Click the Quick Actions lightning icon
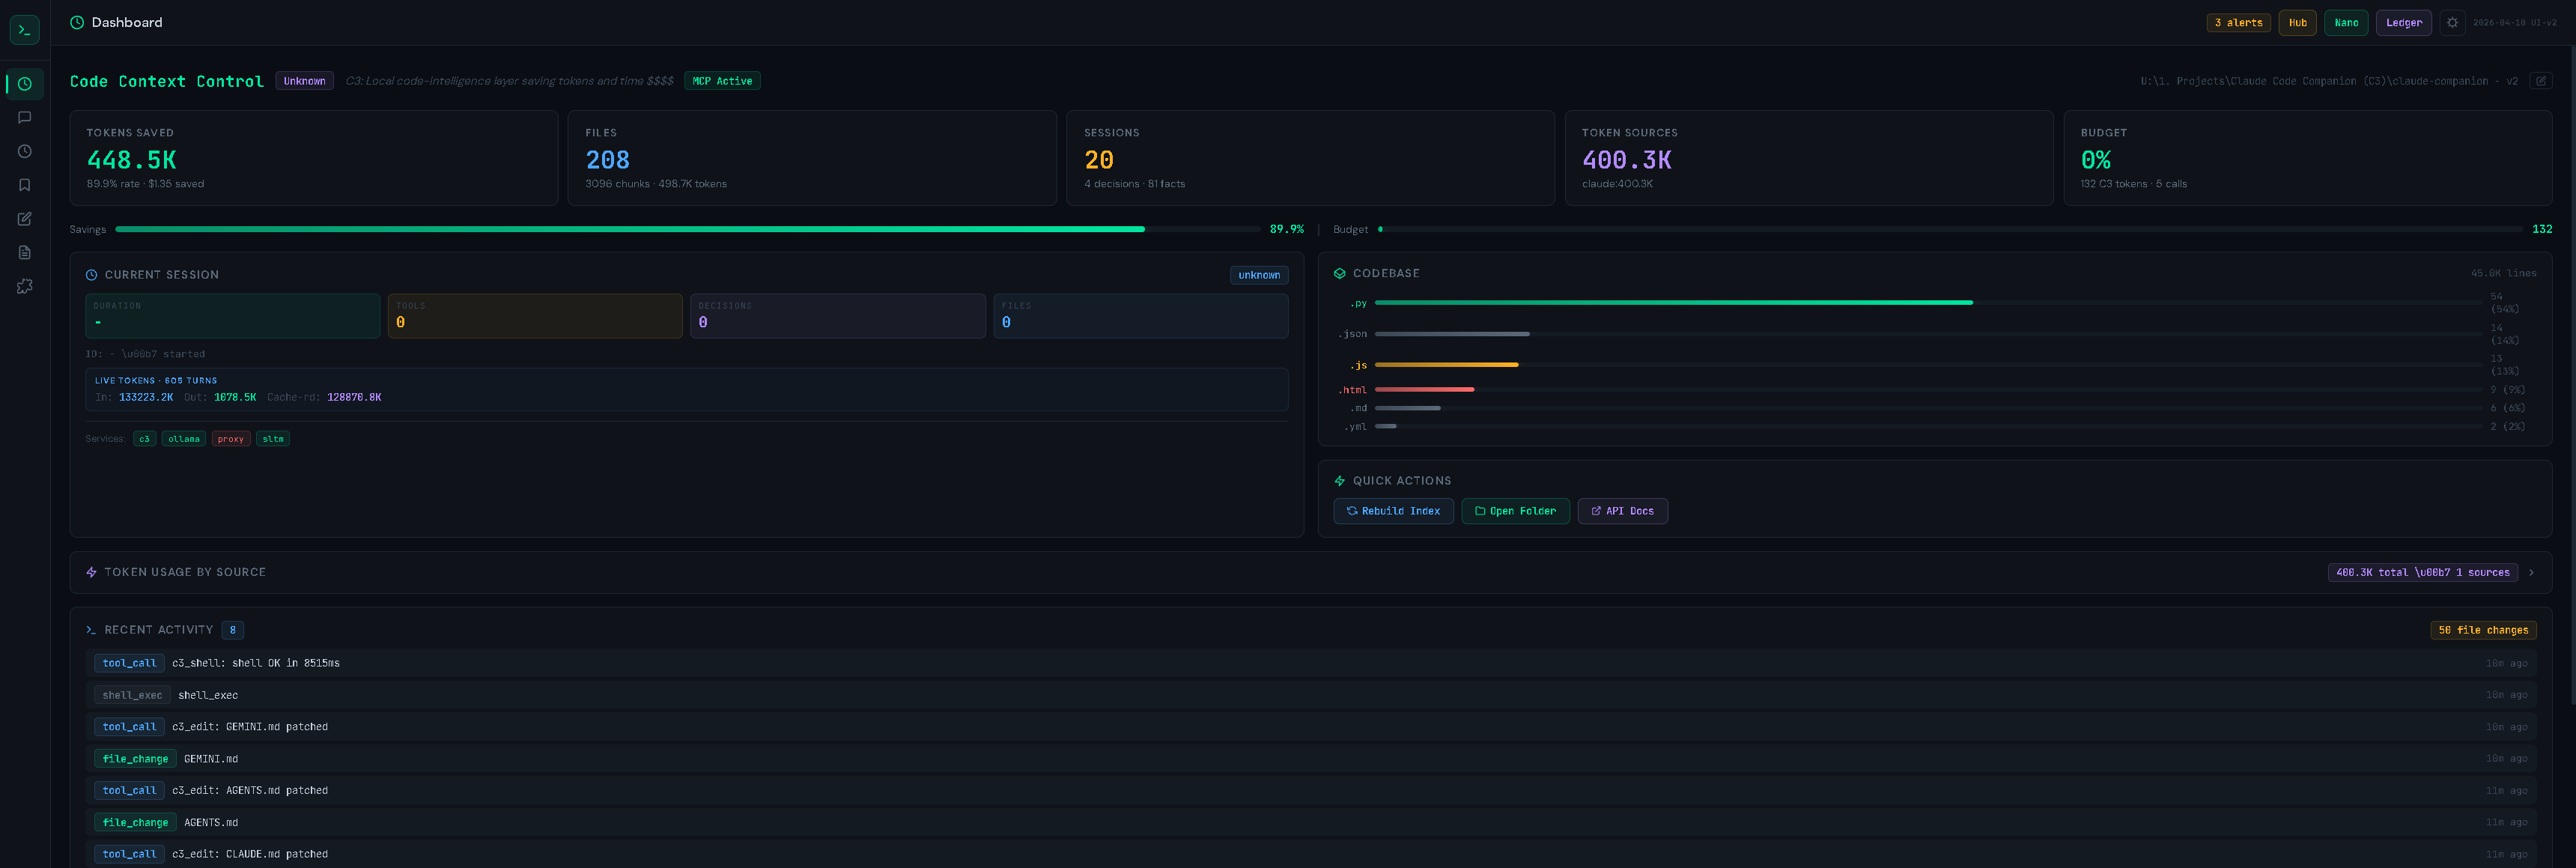Image resolution: width=2576 pixels, height=868 pixels. (x=1340, y=481)
